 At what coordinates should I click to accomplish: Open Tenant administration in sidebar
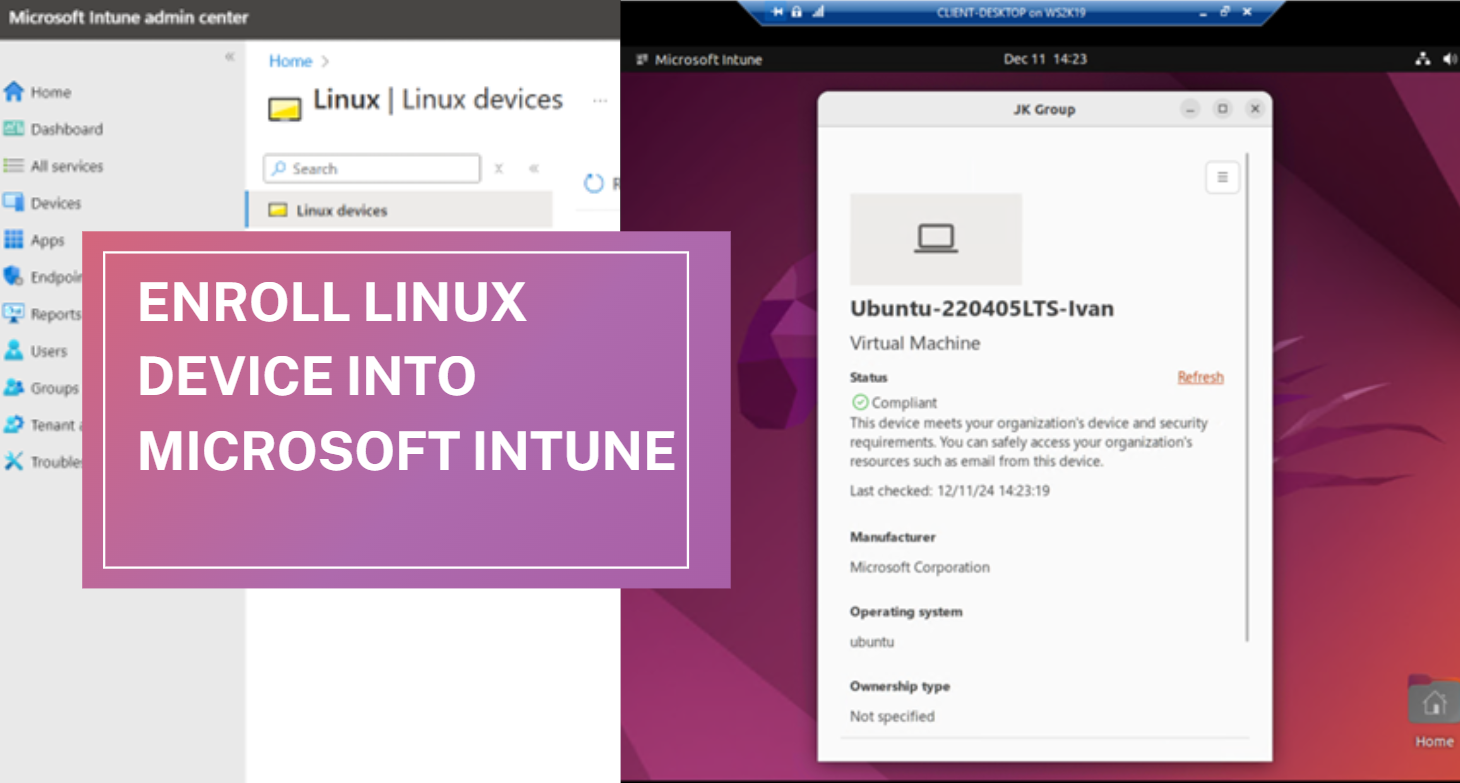coord(41,425)
